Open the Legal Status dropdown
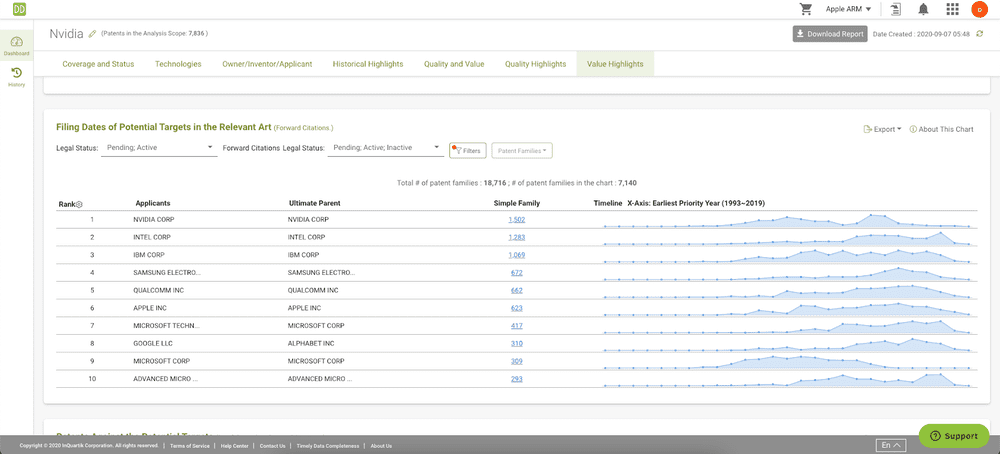This screenshot has height=454, width=1000. click(159, 148)
